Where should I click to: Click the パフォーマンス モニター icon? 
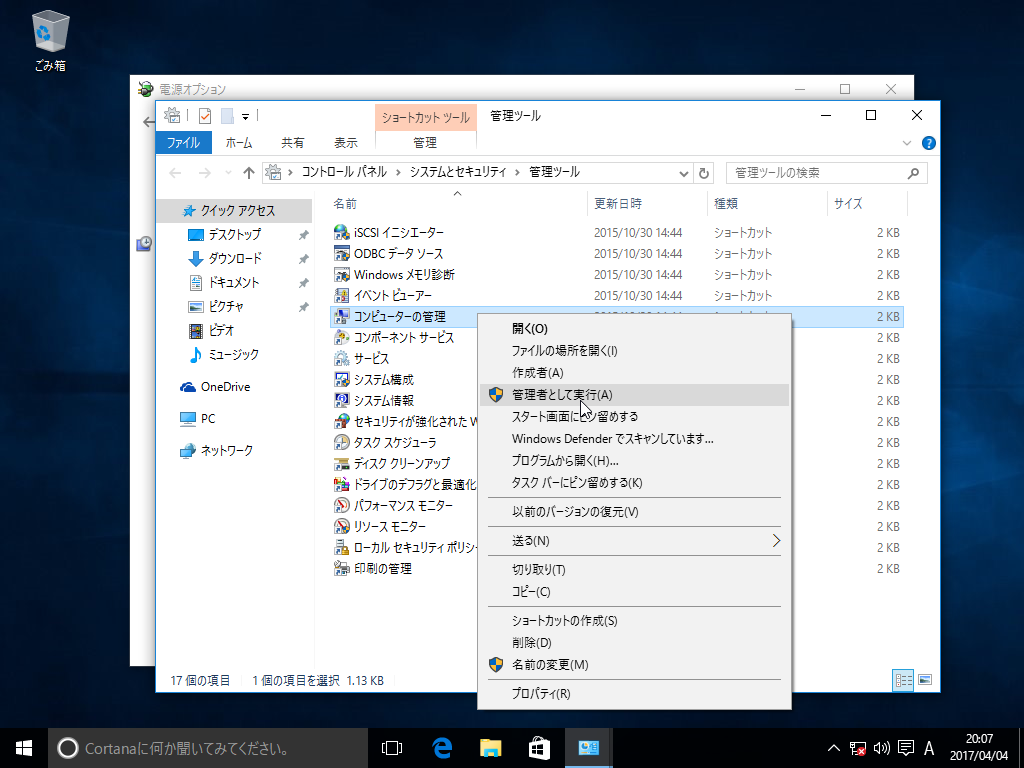pos(341,505)
